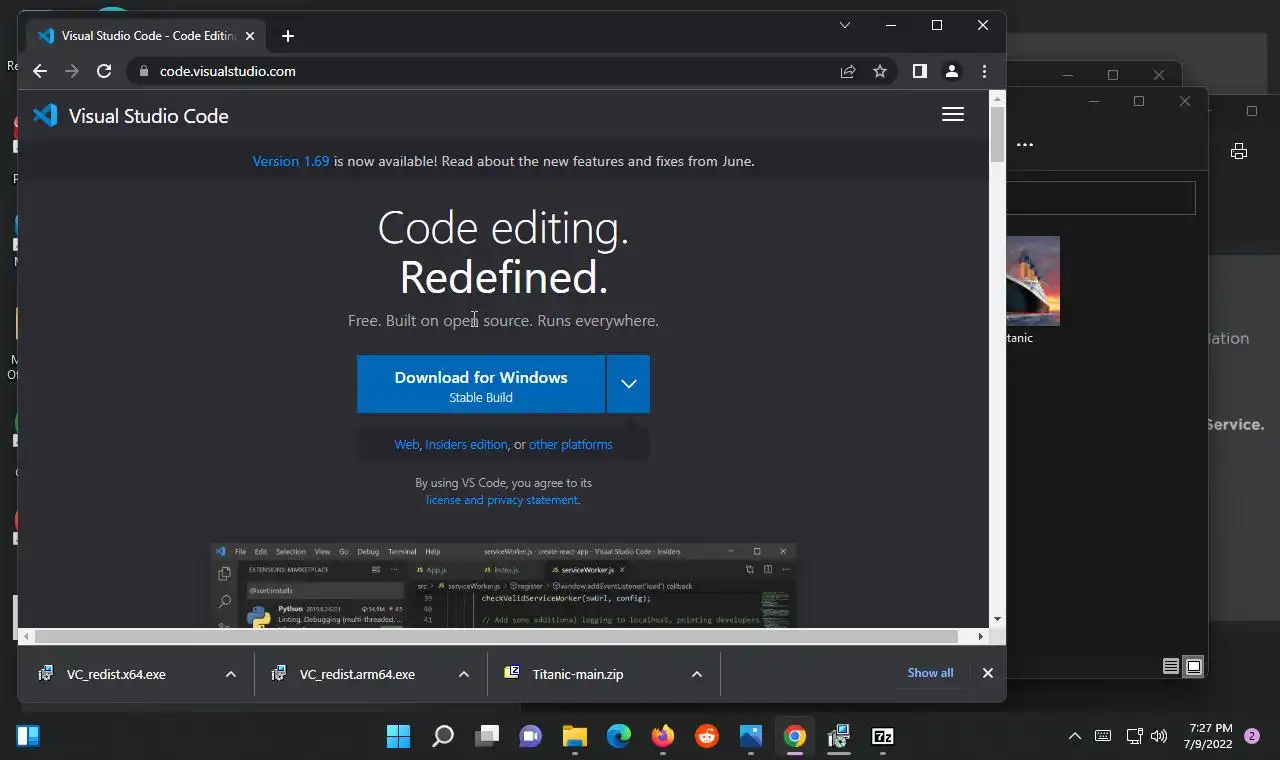This screenshot has height=760, width=1280.
Task: Expand Titanic-main.zip download options
Action: pos(697,674)
